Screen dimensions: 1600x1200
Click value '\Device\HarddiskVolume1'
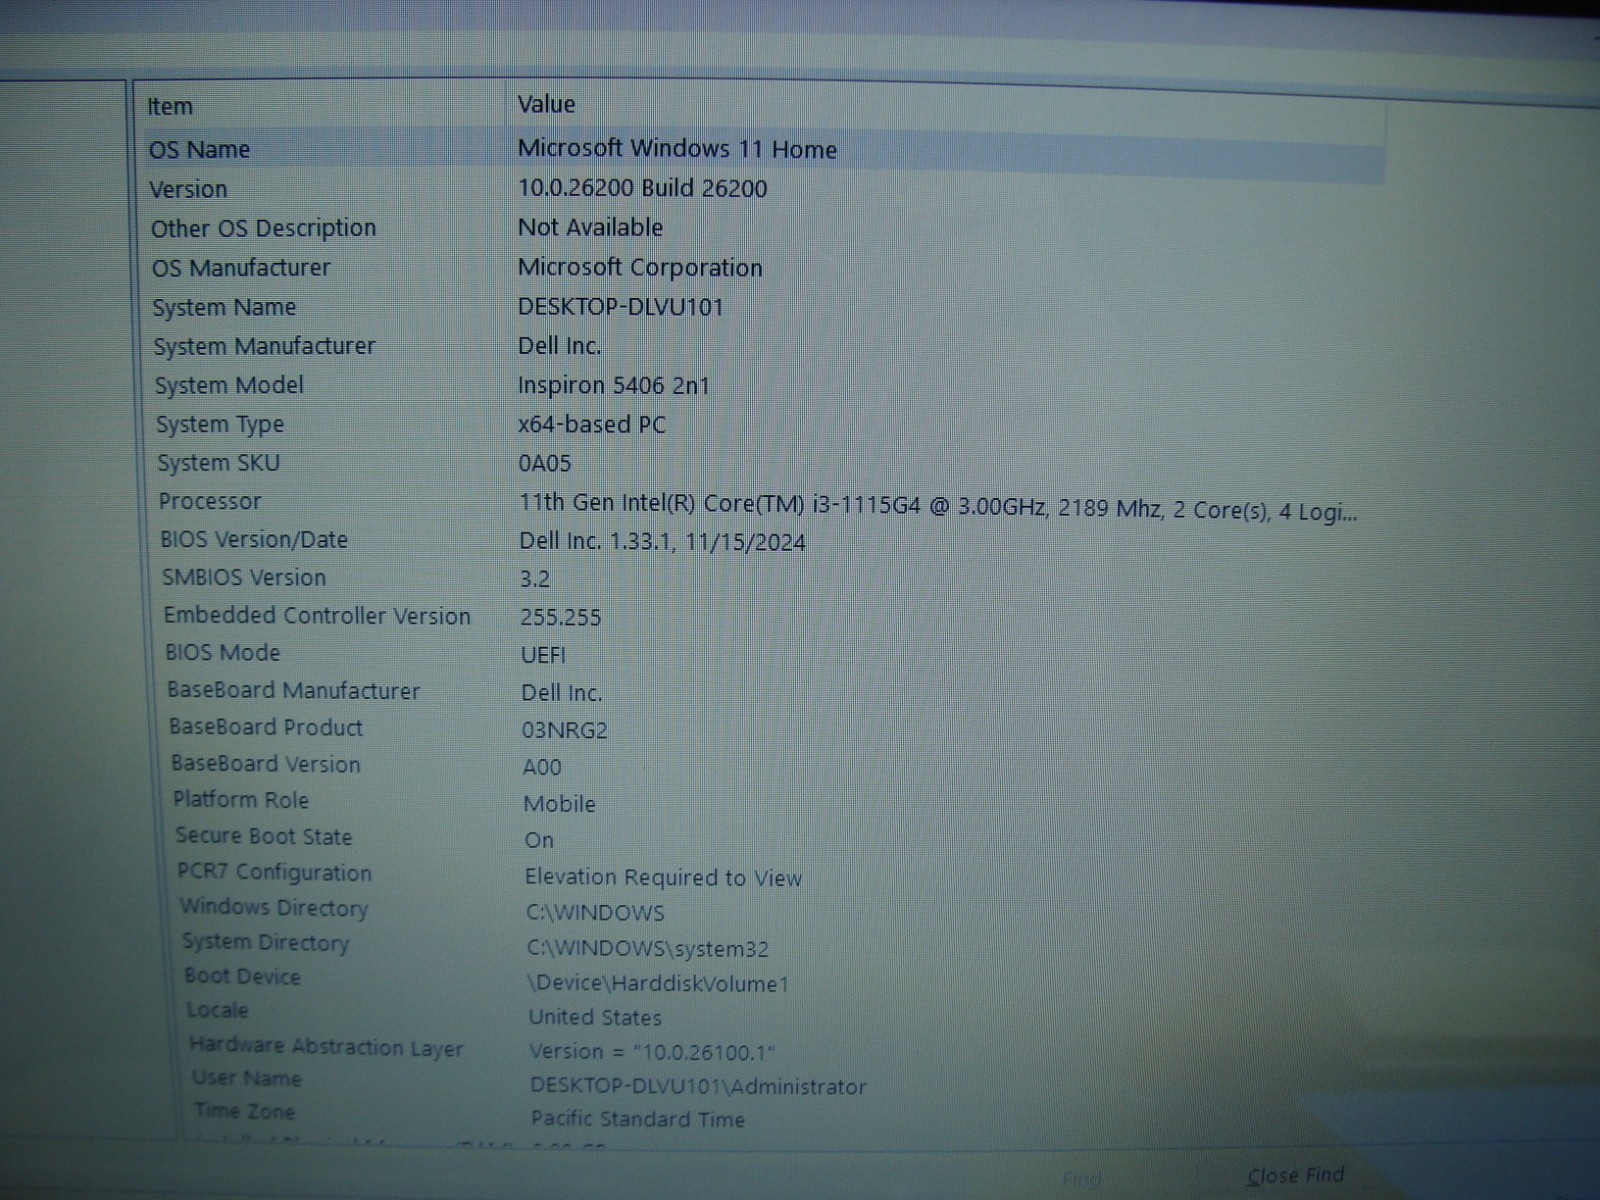point(658,983)
